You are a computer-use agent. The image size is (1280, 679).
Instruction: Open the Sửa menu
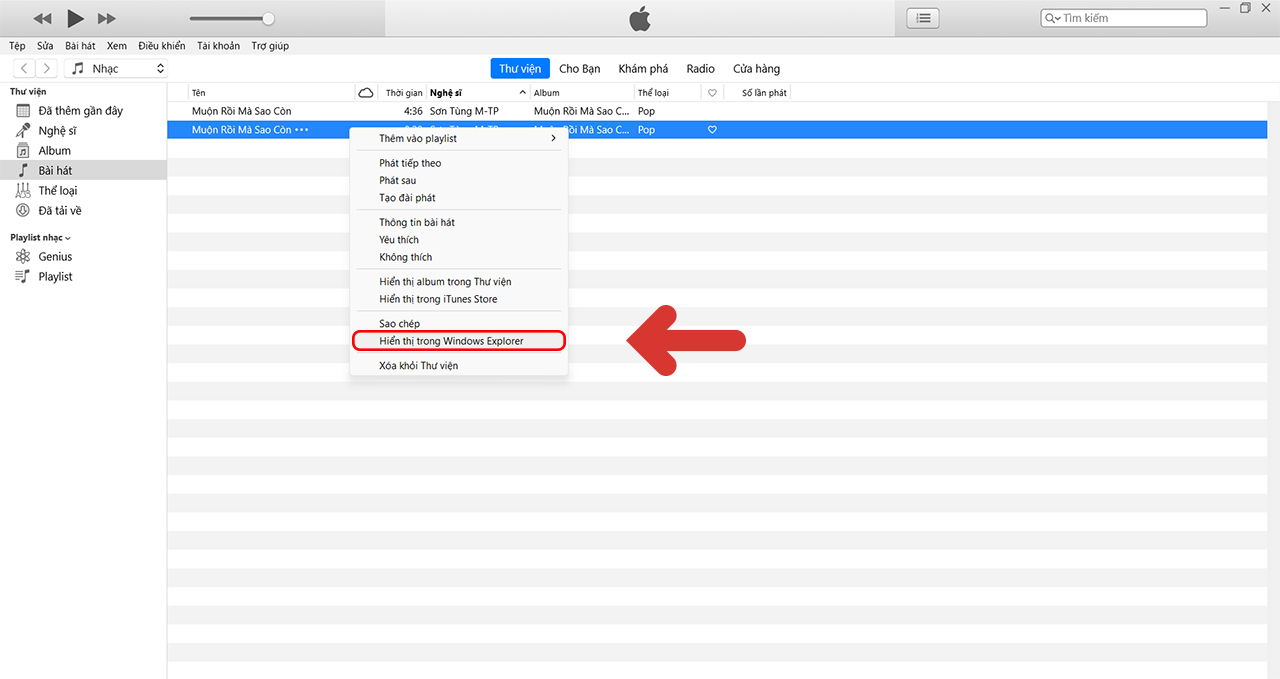(x=45, y=46)
